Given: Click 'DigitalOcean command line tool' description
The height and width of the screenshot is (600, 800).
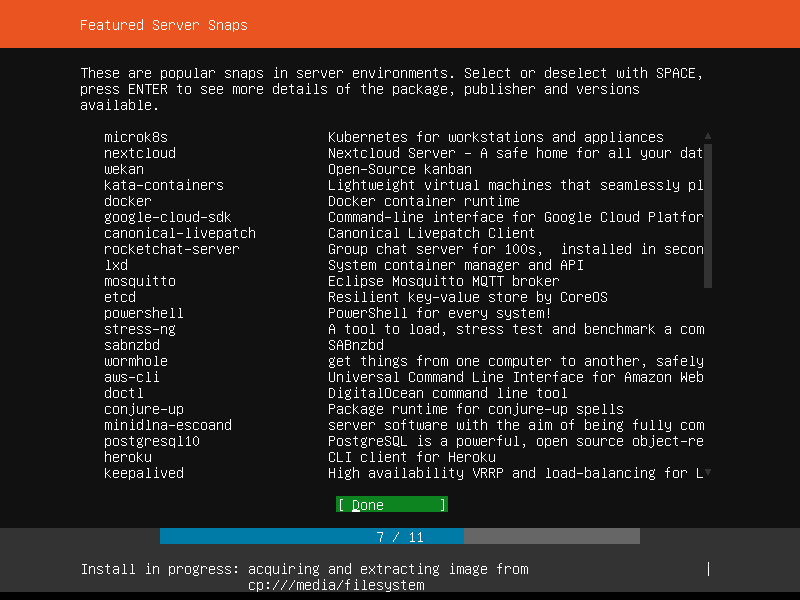Looking at the screenshot, I should 448,393.
